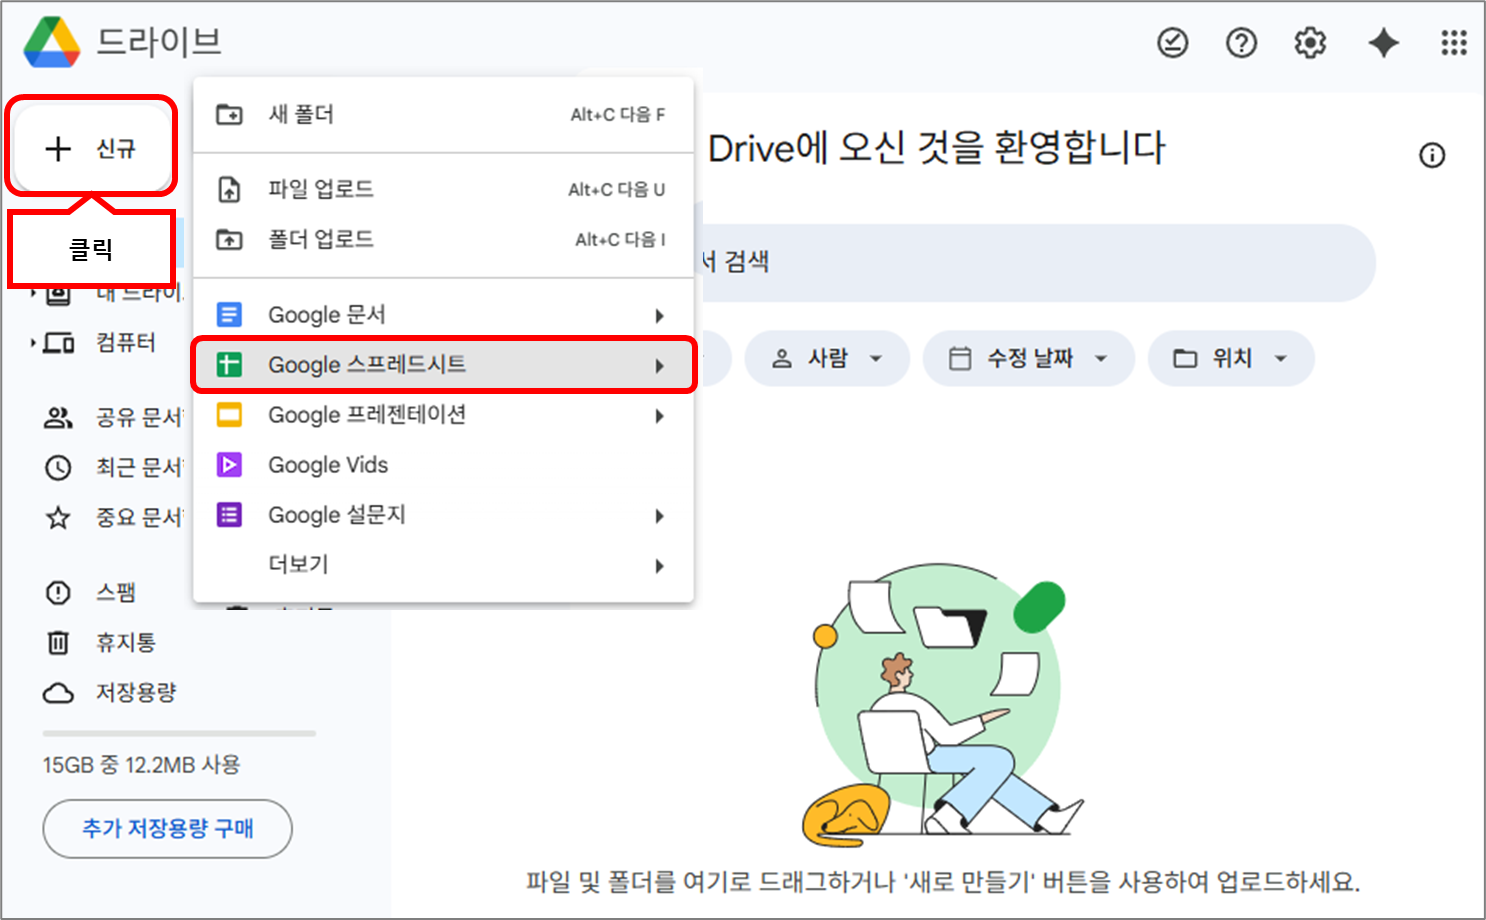Image resolution: width=1486 pixels, height=920 pixels.
Task: Open the 수정 날짜 filter dropdown
Action: tap(1028, 358)
